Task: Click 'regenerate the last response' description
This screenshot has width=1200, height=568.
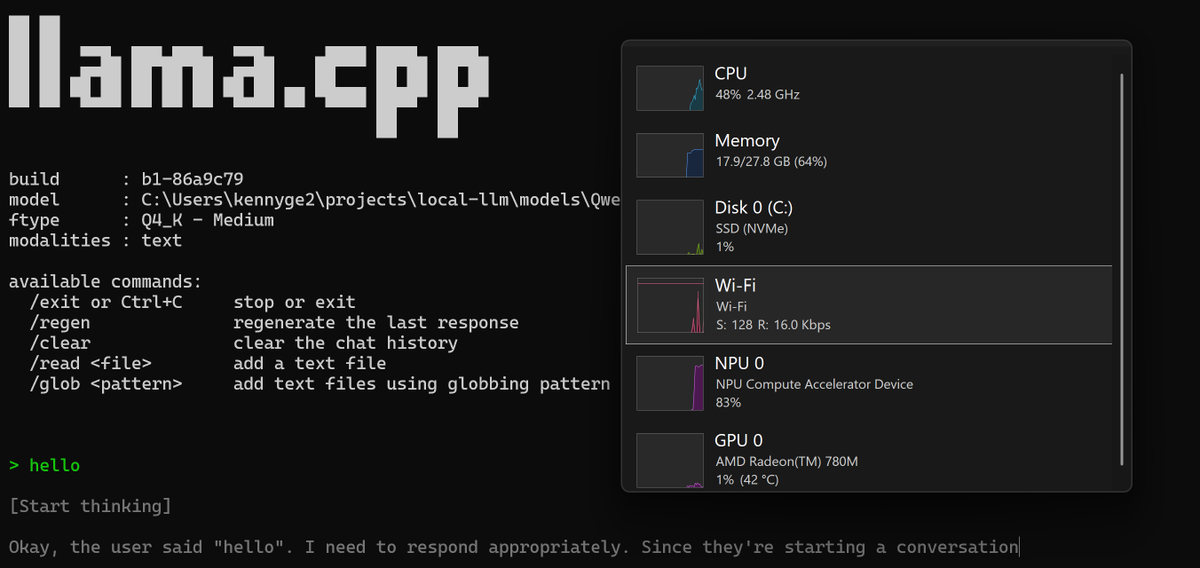Action: [x=376, y=323]
